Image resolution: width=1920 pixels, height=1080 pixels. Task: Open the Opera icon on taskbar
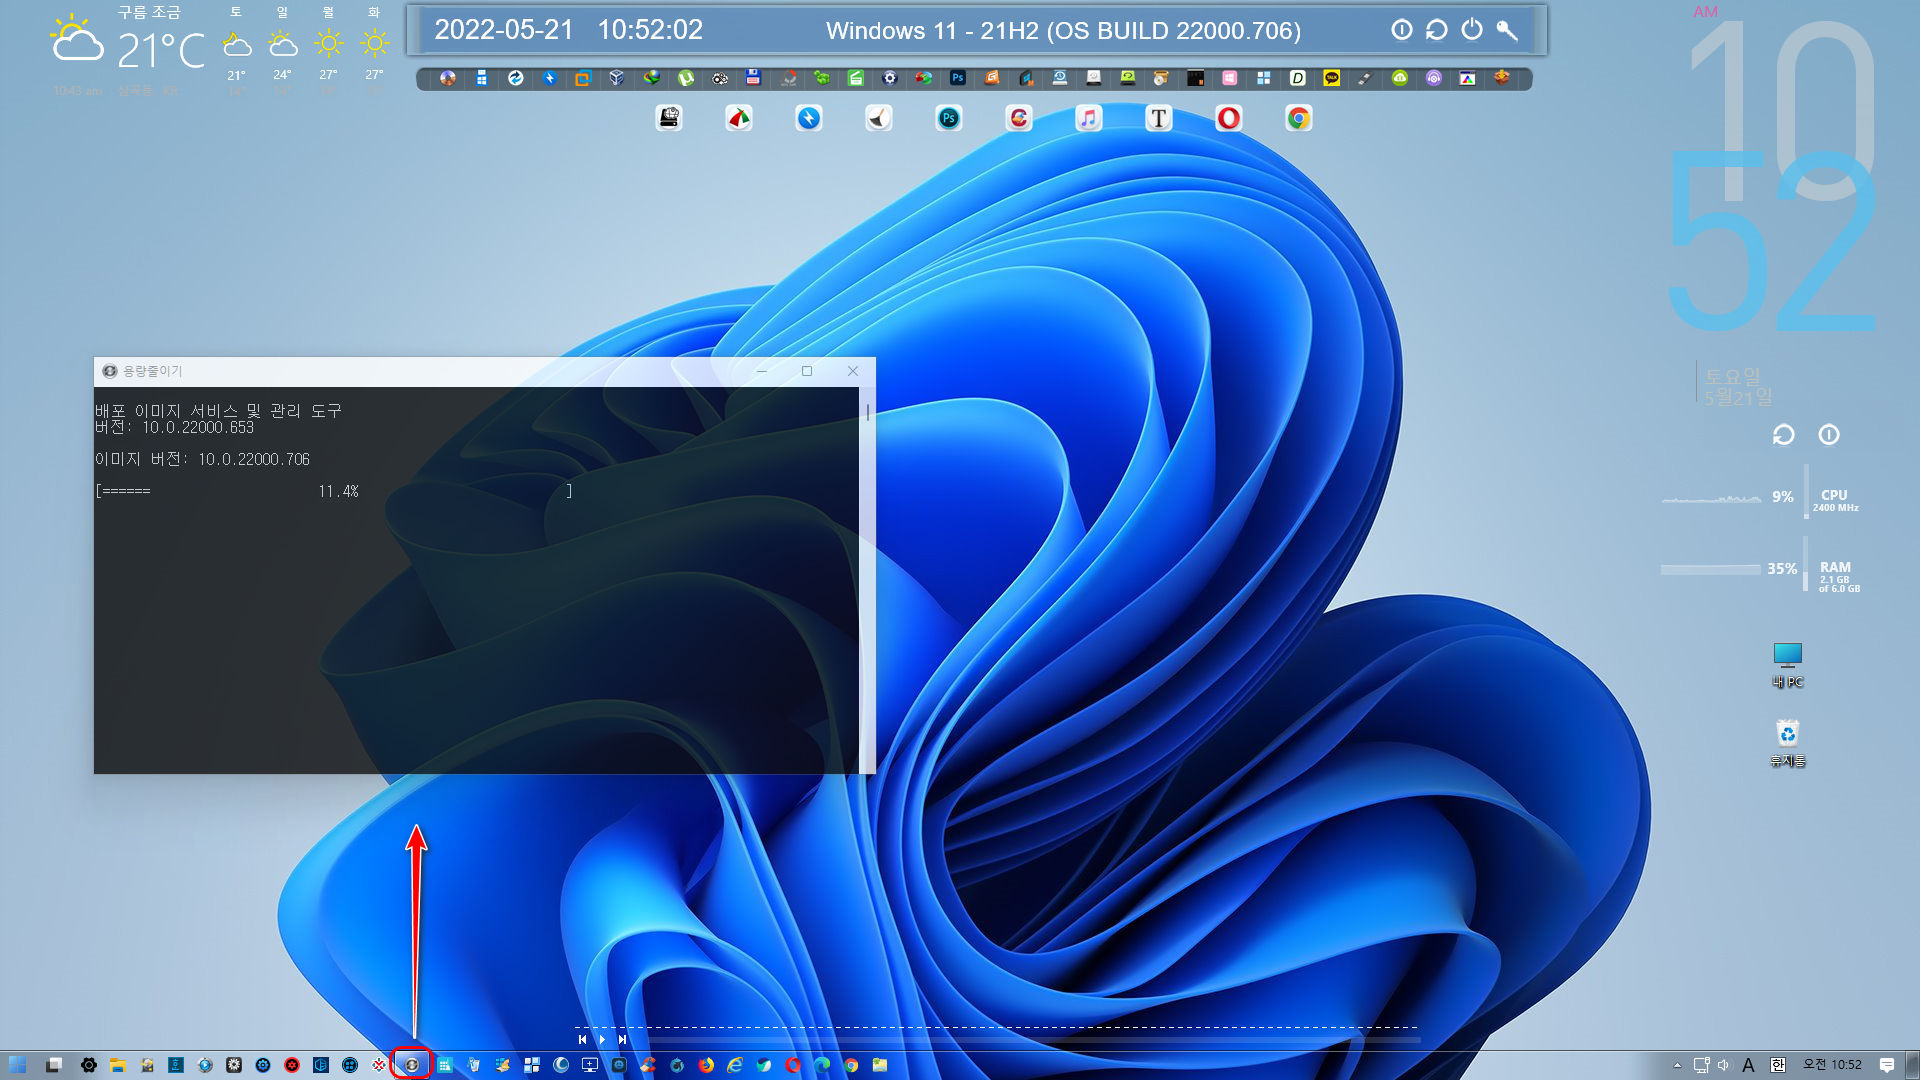(793, 1065)
